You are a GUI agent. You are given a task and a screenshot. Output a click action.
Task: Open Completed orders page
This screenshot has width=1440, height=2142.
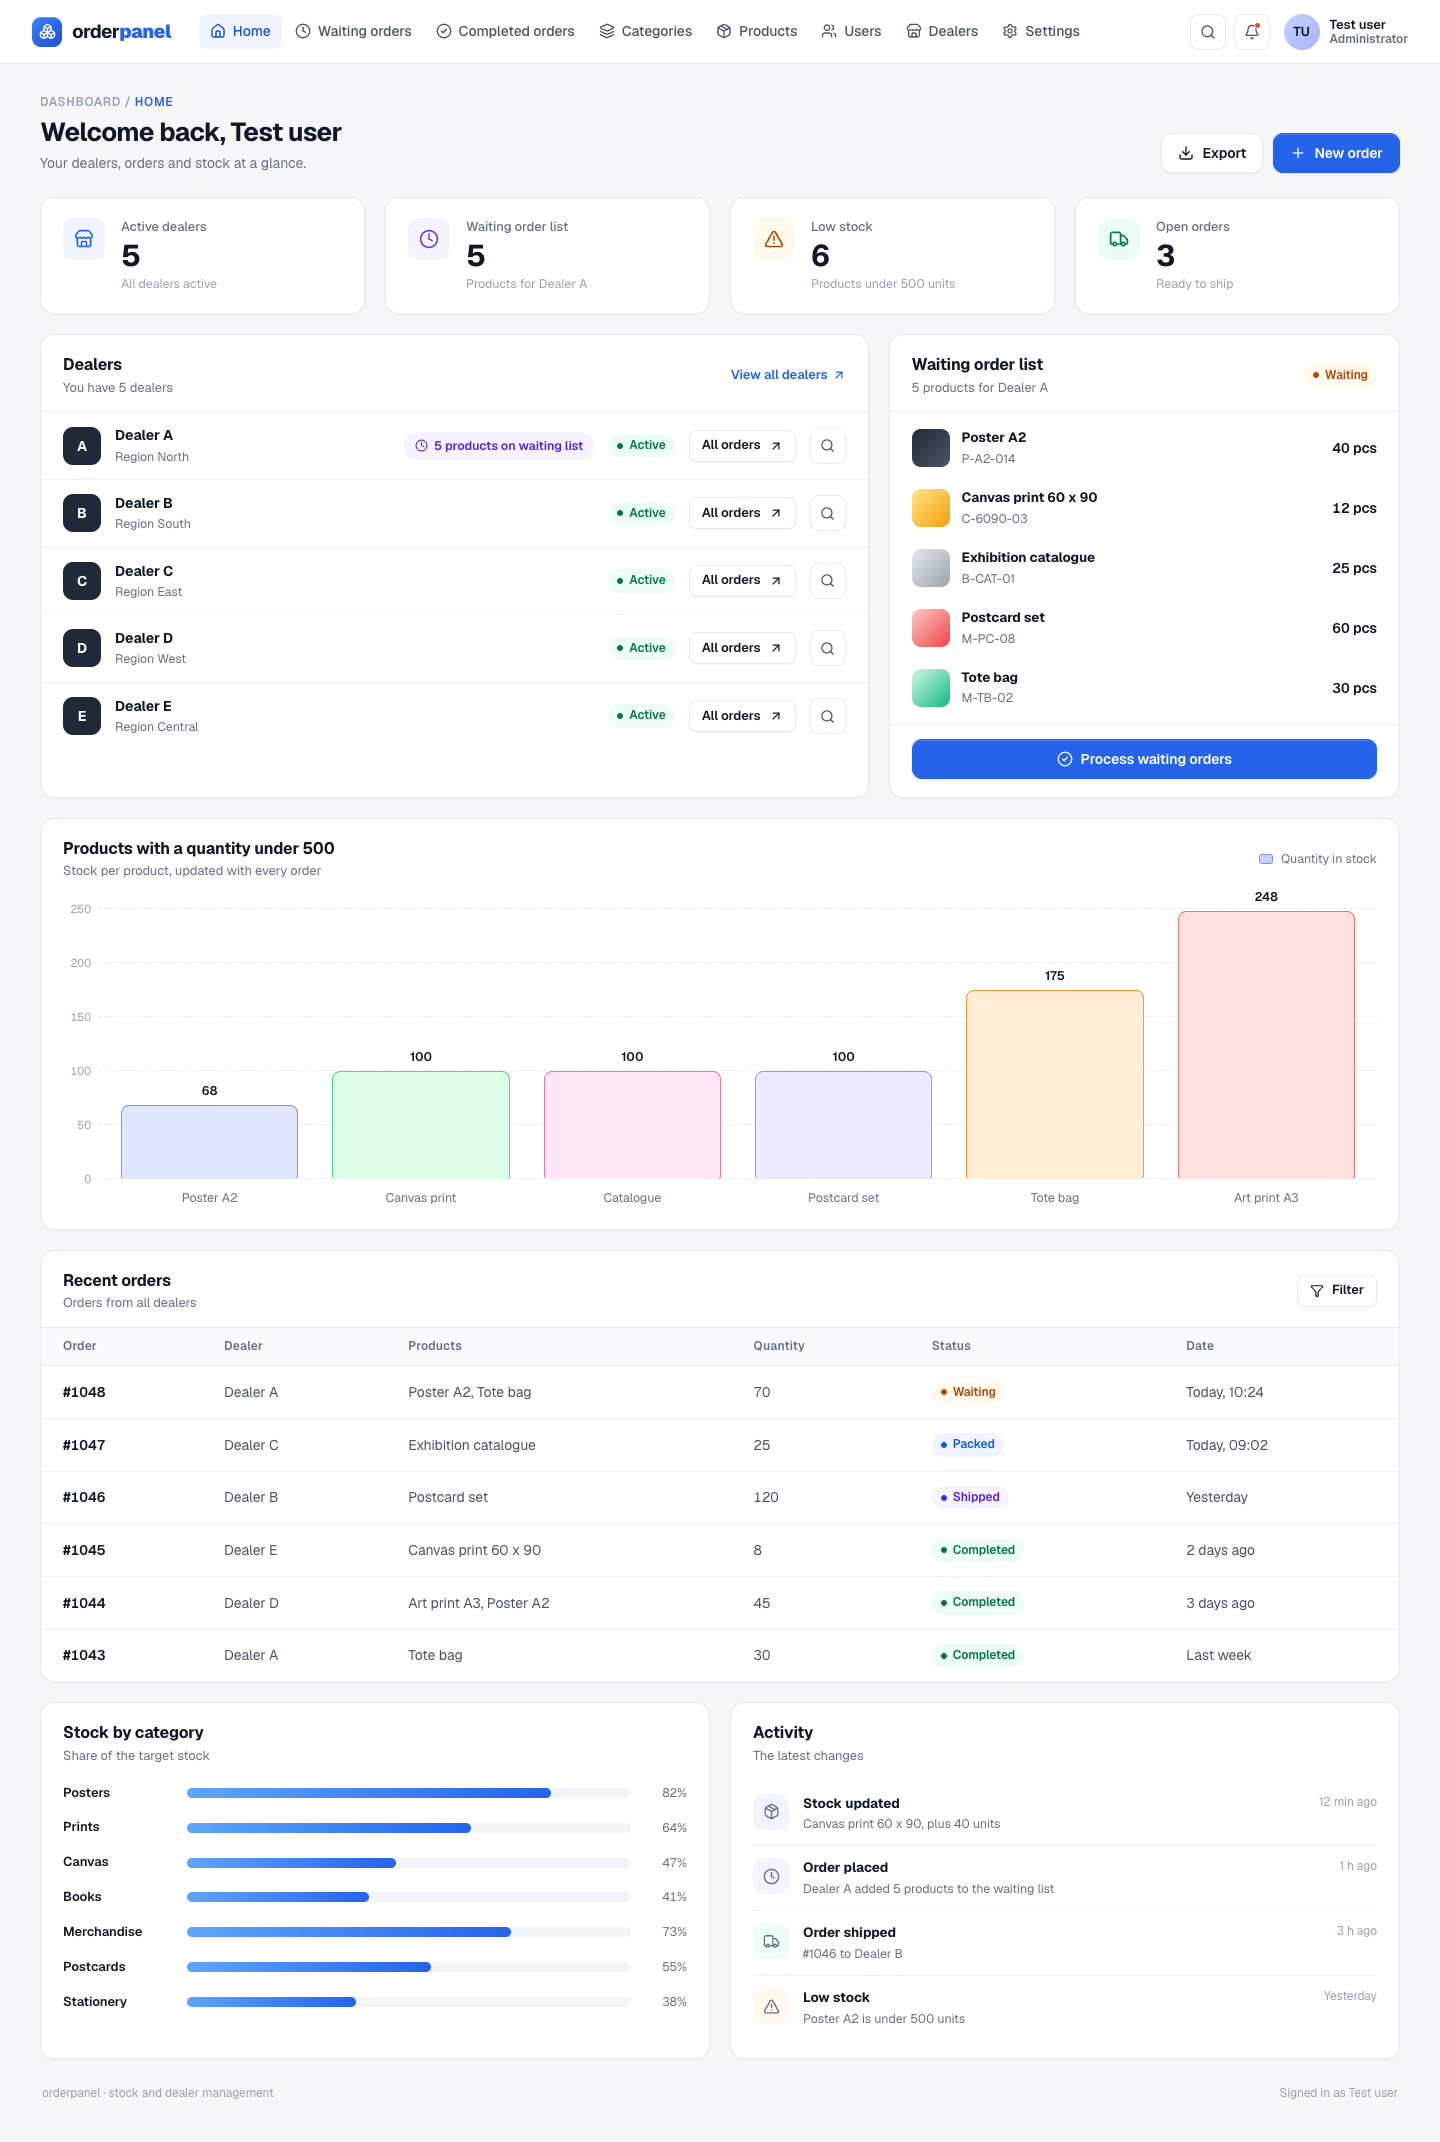coord(506,32)
